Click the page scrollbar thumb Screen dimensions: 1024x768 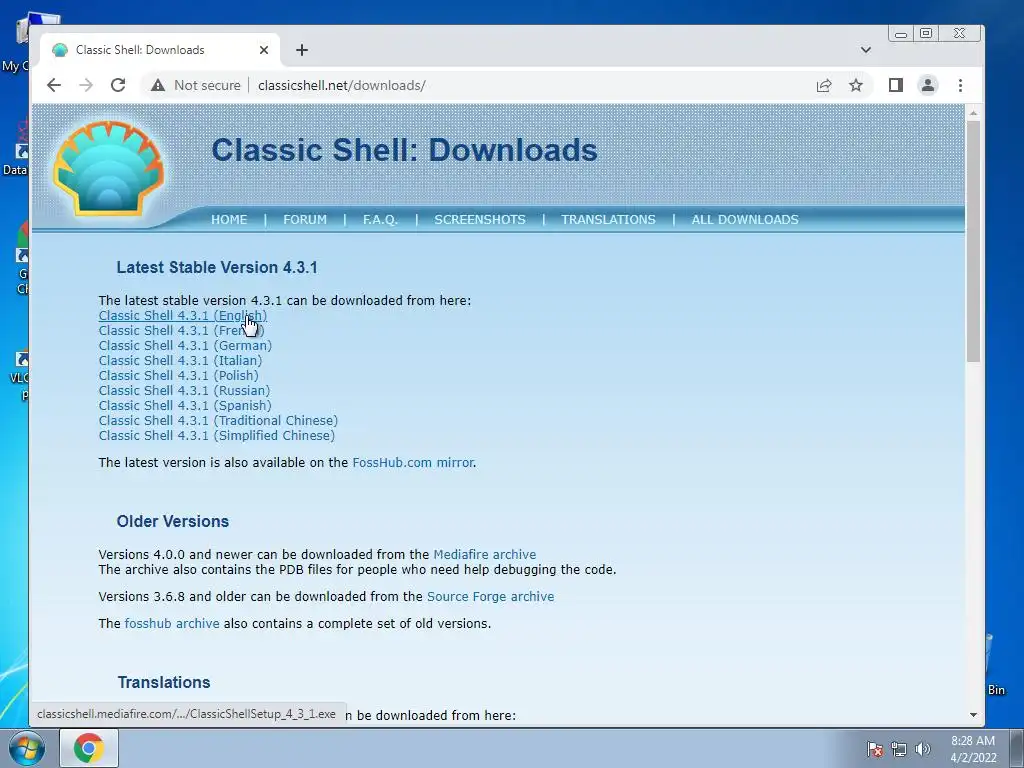(x=973, y=242)
